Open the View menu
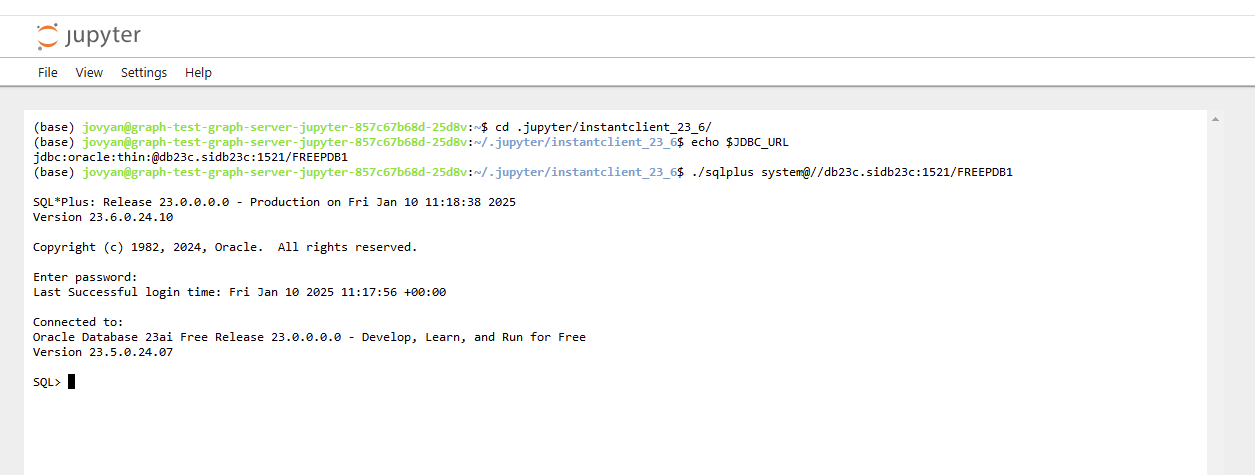 (89, 72)
